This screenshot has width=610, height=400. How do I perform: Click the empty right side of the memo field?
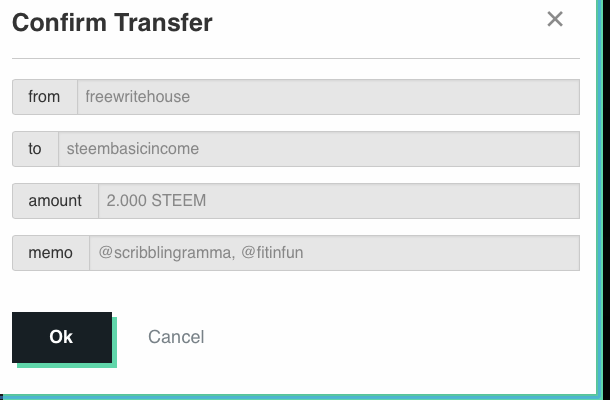pos(440,253)
